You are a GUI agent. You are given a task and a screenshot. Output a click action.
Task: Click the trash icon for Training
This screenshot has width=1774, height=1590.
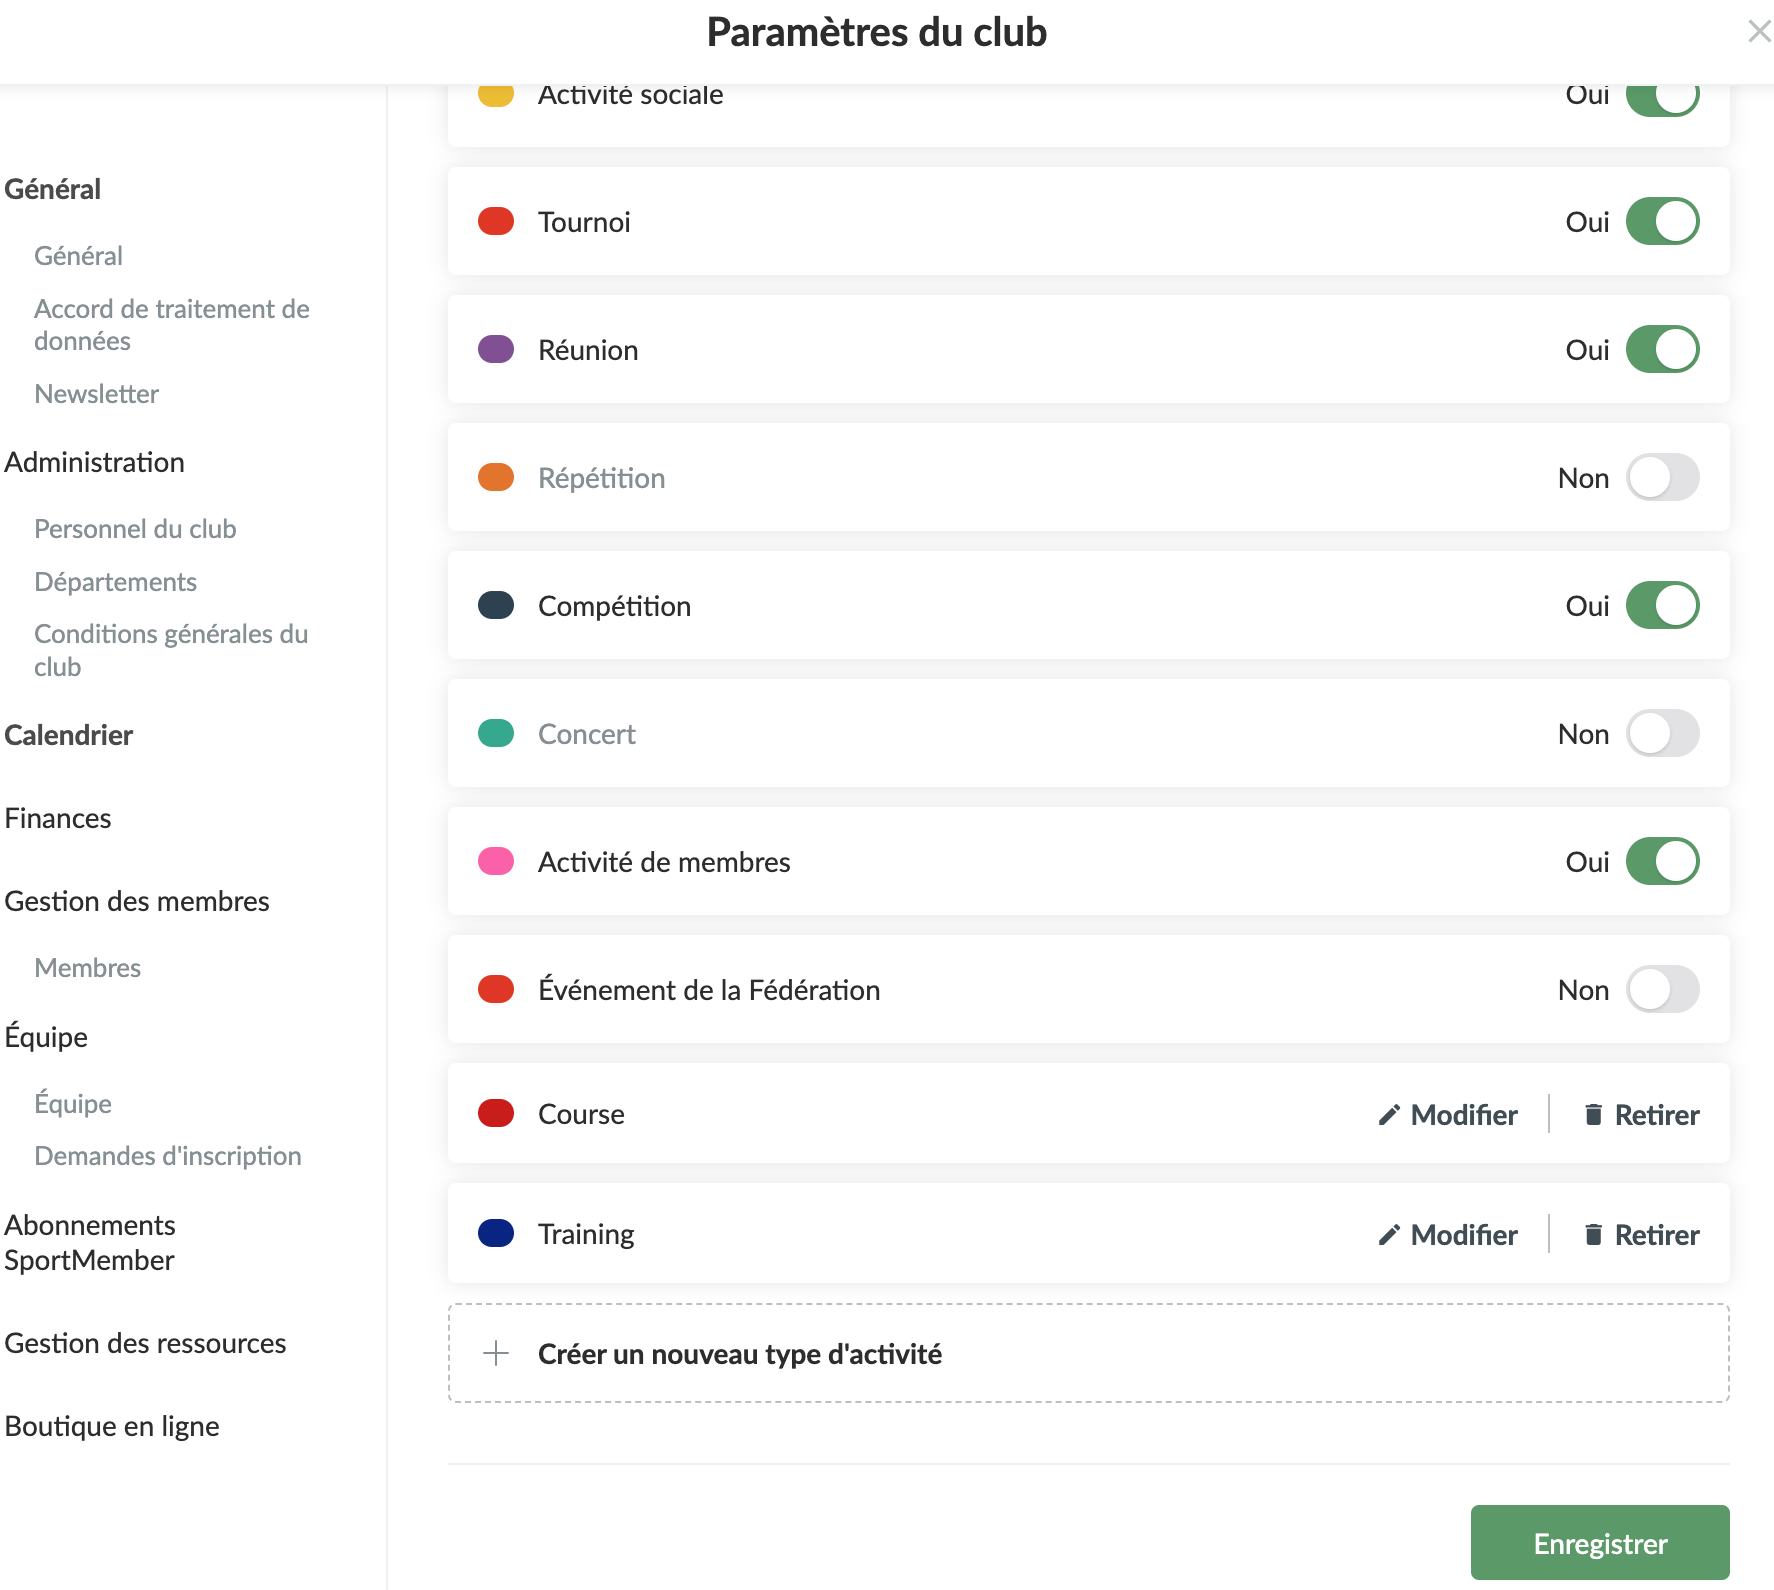pyautogui.click(x=1593, y=1235)
